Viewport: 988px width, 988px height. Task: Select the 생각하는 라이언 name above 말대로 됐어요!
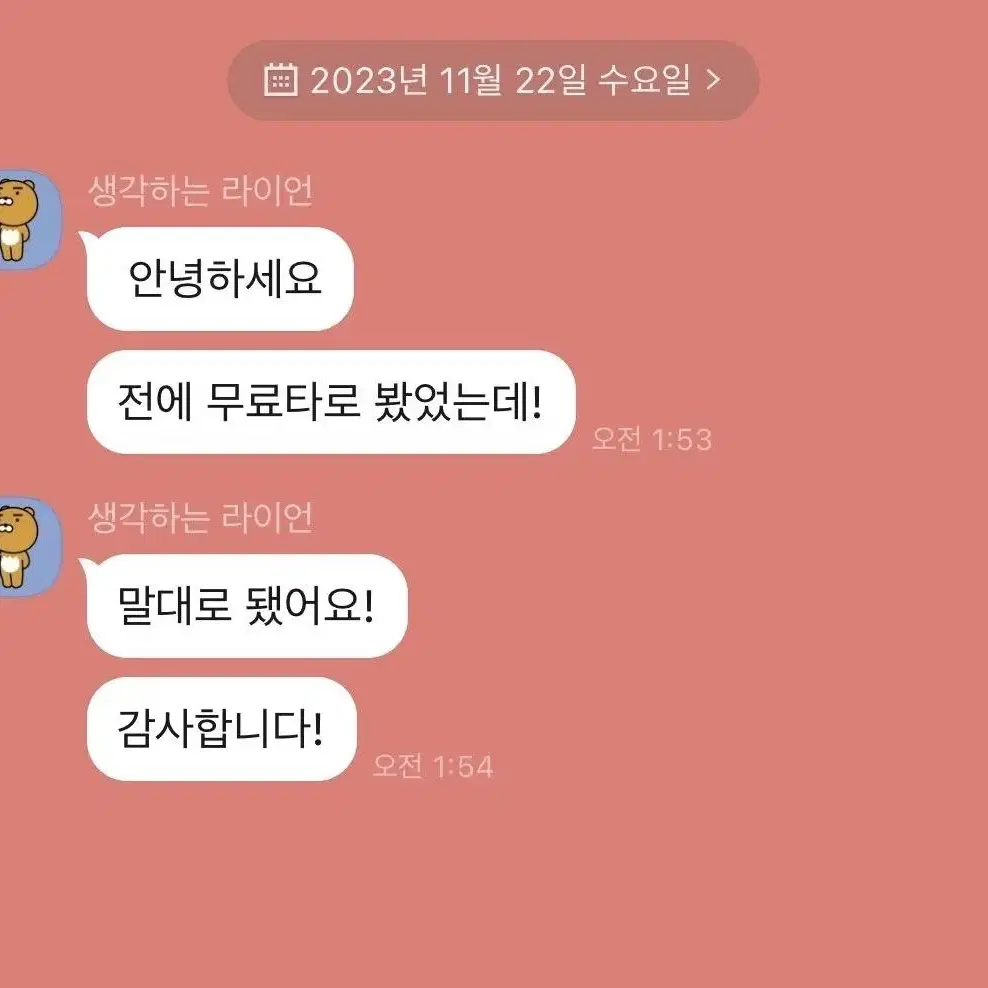(200, 518)
